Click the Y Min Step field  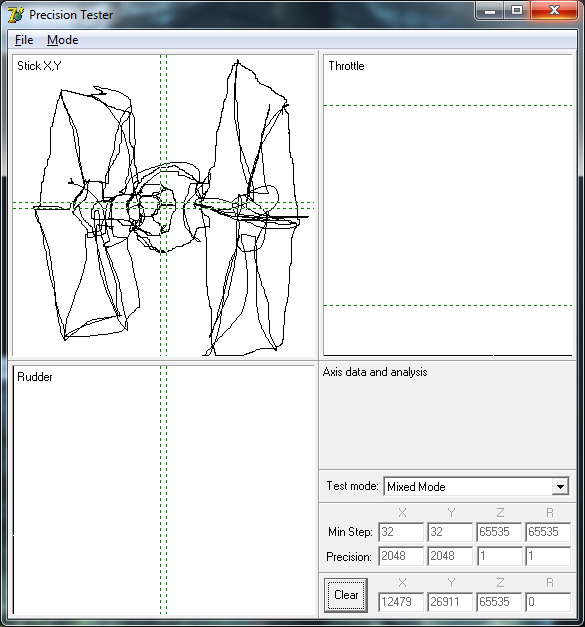(x=450, y=532)
